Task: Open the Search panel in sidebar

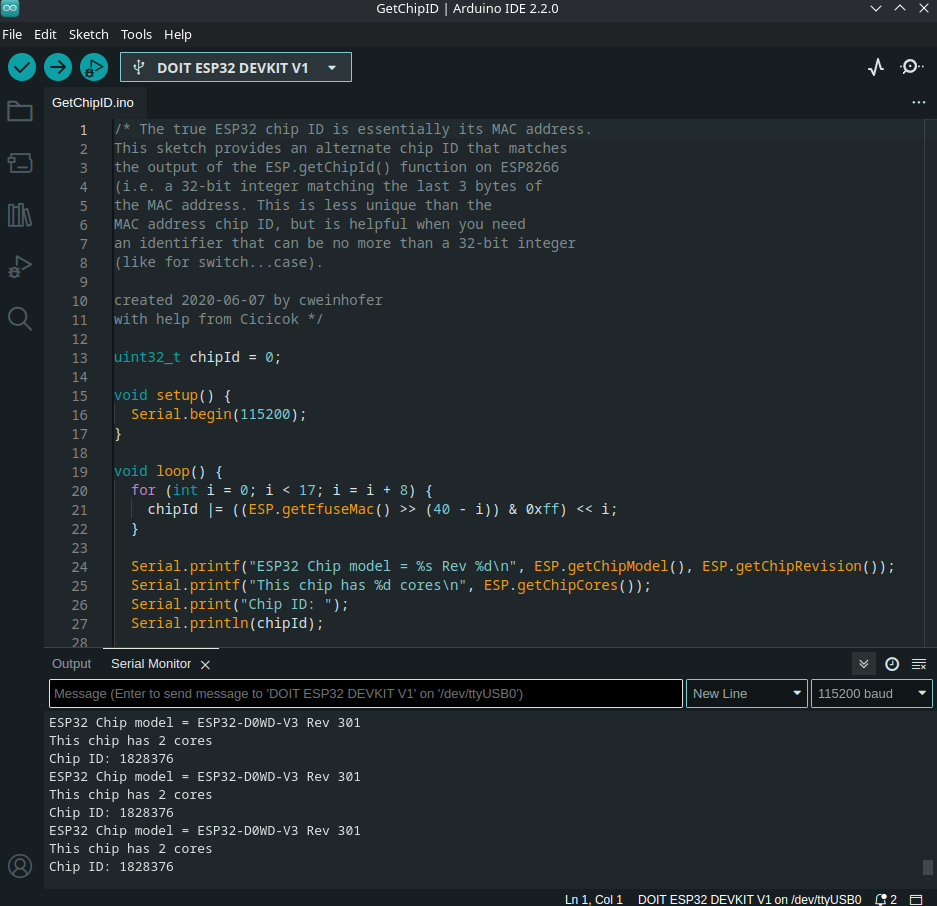Action: pos(20,319)
